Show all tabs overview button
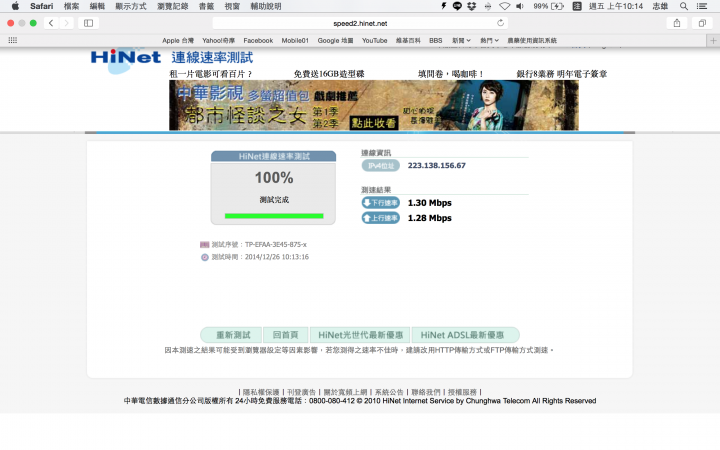The image size is (720, 450). tap(702, 23)
